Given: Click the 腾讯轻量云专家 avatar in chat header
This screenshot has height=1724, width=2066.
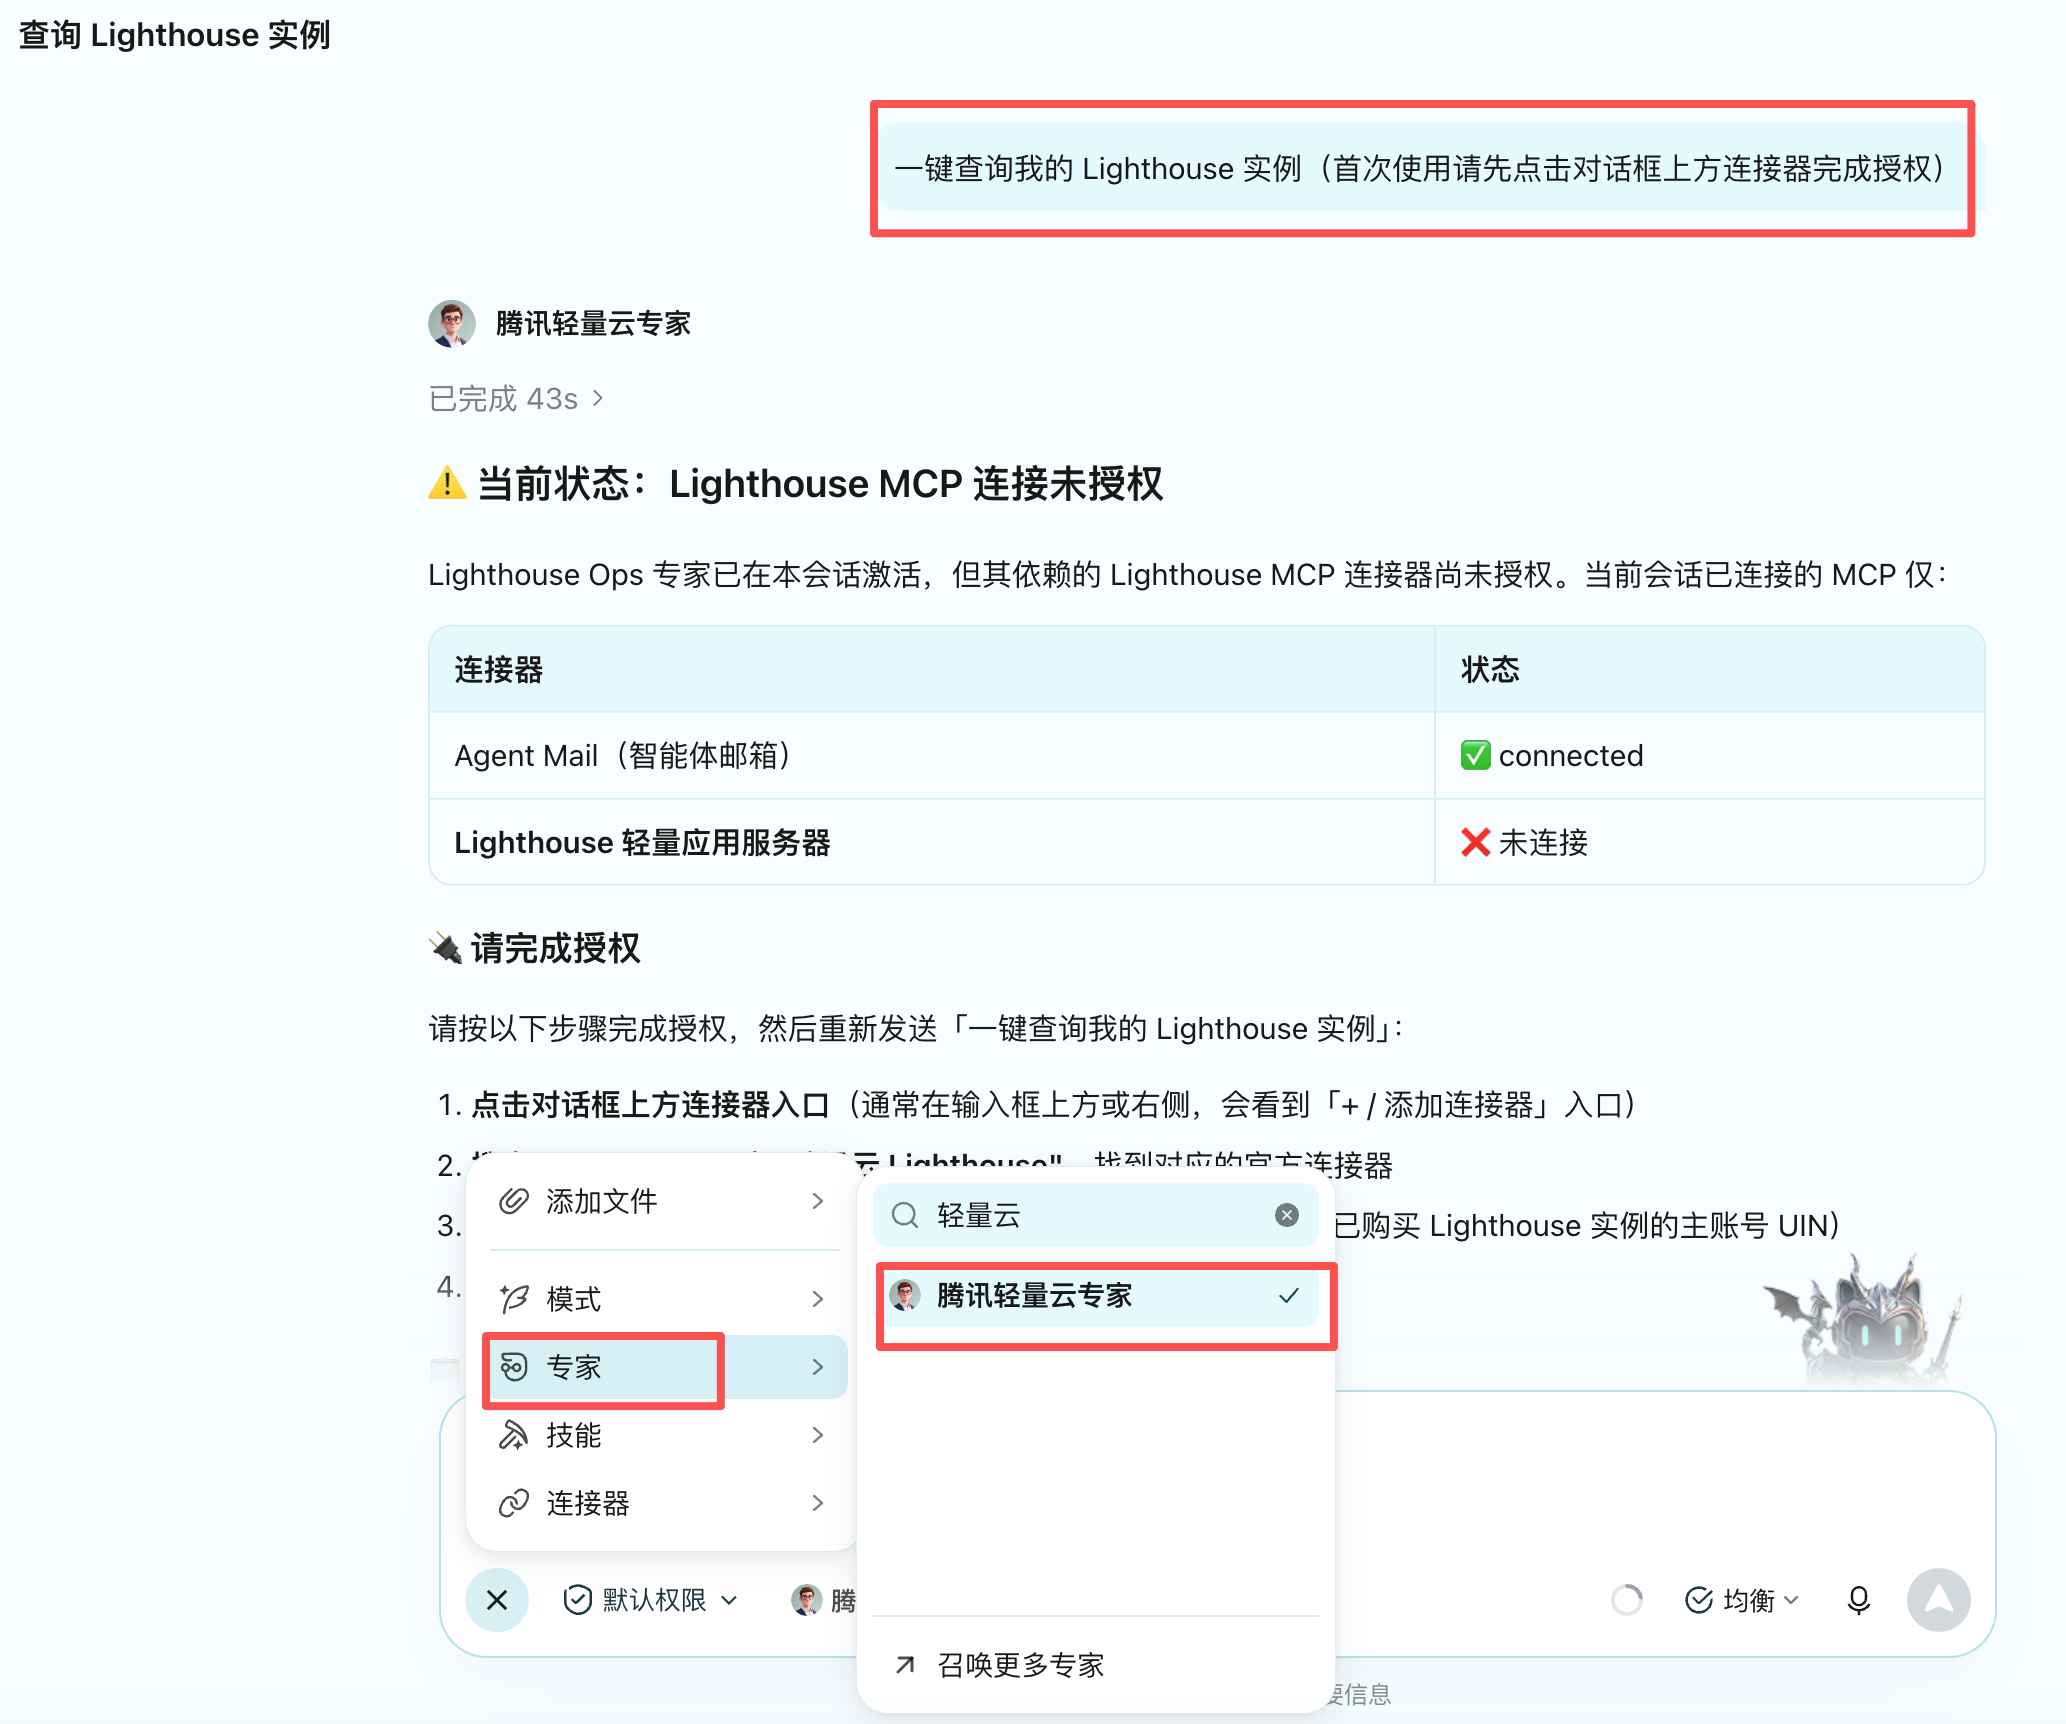Looking at the screenshot, I should (452, 324).
